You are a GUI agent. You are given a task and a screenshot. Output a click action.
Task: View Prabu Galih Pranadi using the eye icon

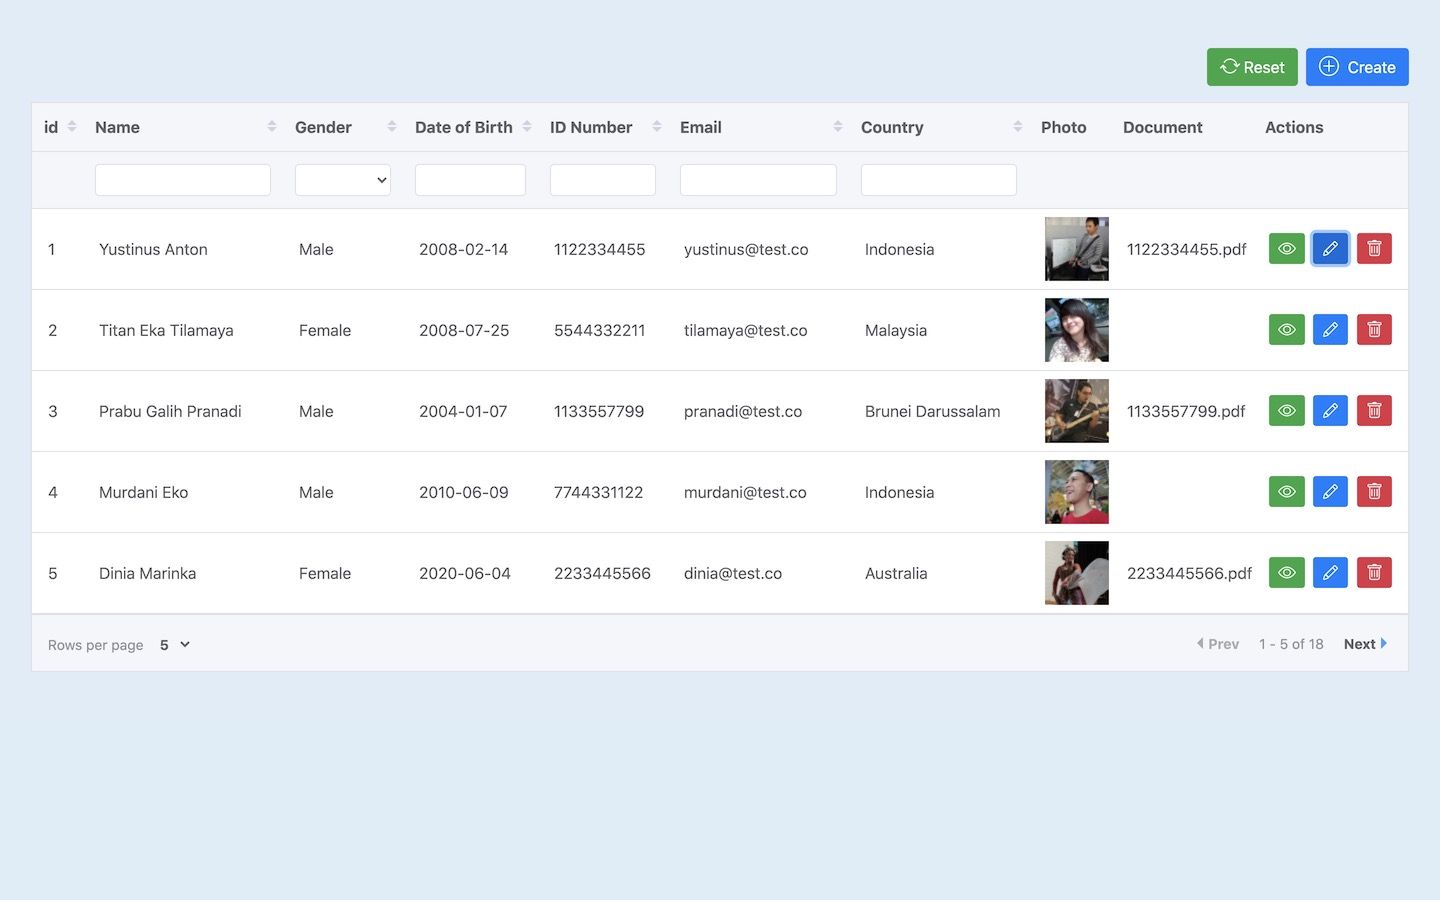click(x=1286, y=411)
